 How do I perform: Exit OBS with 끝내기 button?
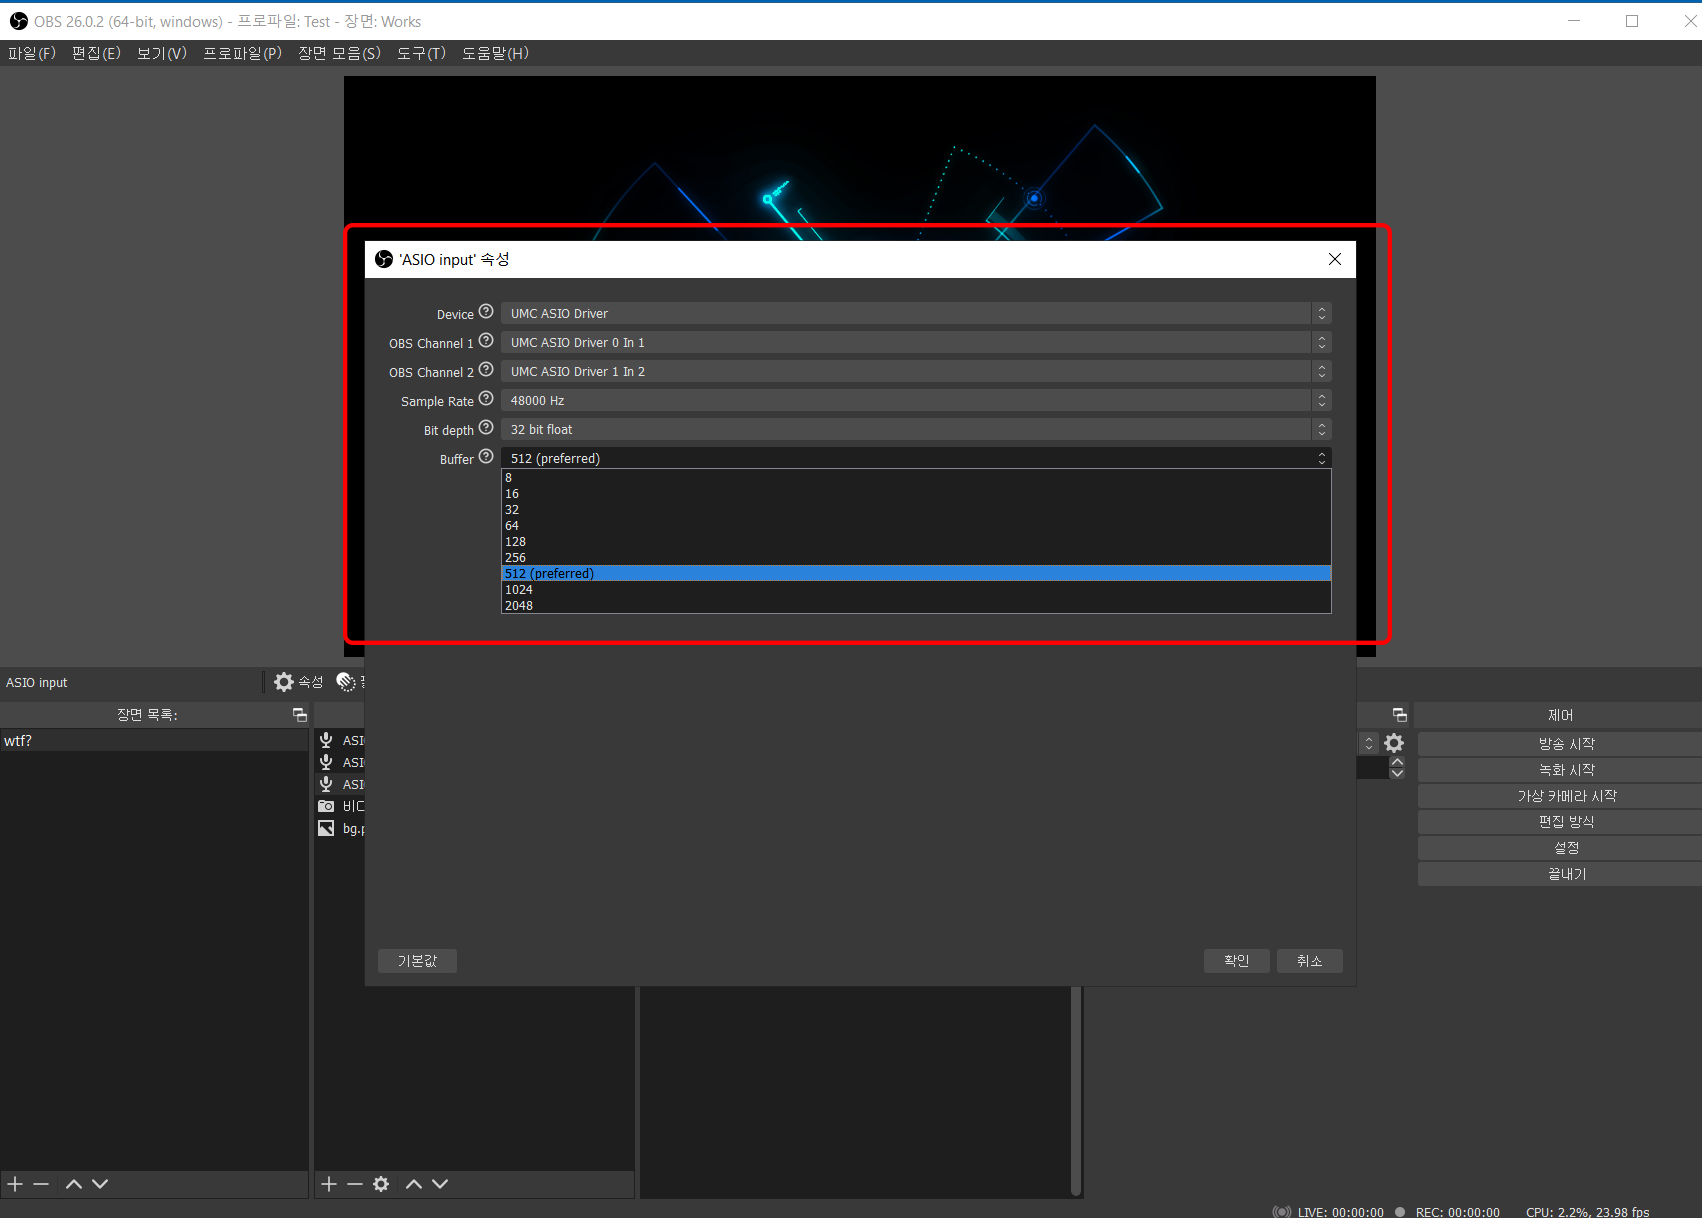point(1560,874)
